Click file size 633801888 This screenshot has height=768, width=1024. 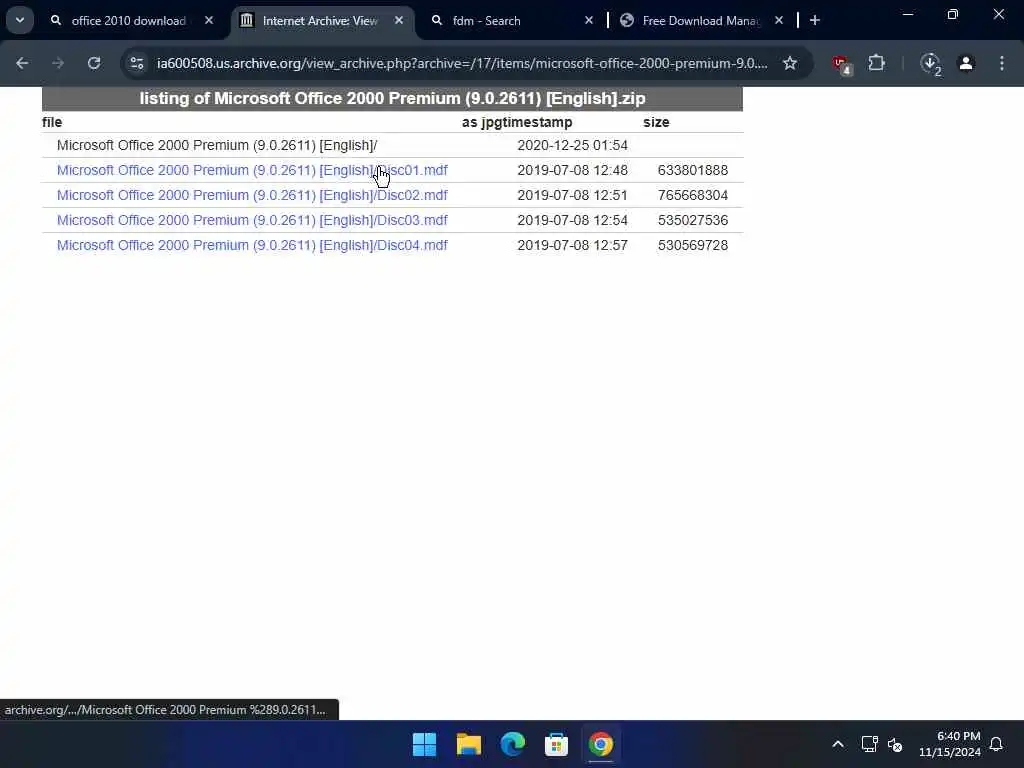(693, 170)
